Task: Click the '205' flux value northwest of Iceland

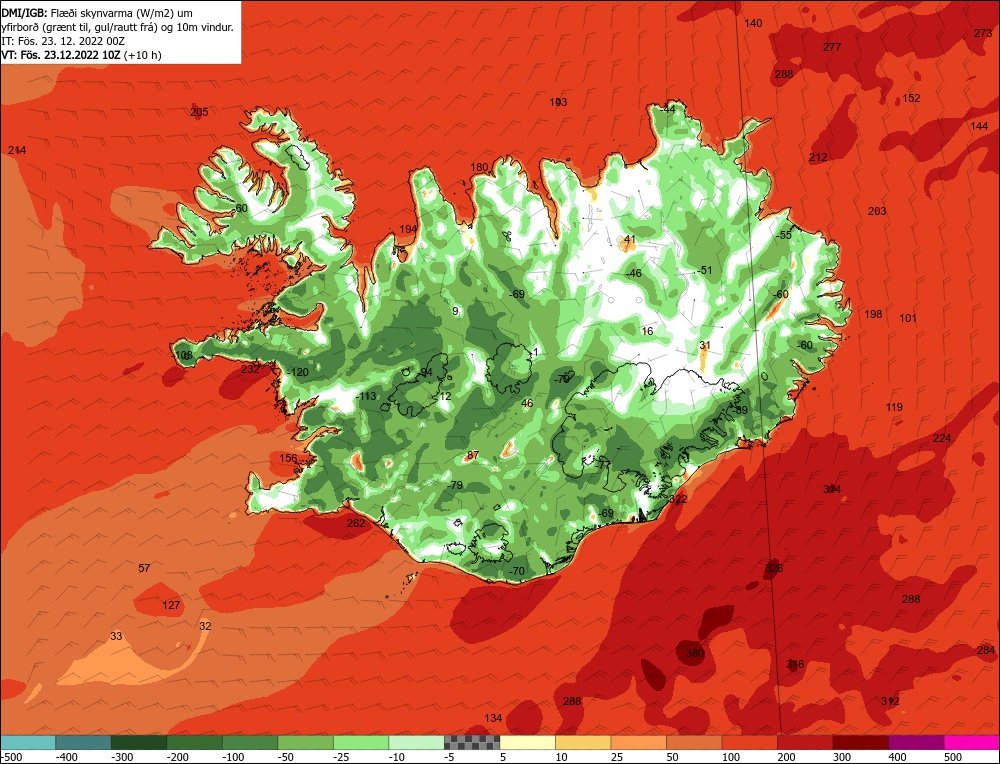Action: coord(199,112)
